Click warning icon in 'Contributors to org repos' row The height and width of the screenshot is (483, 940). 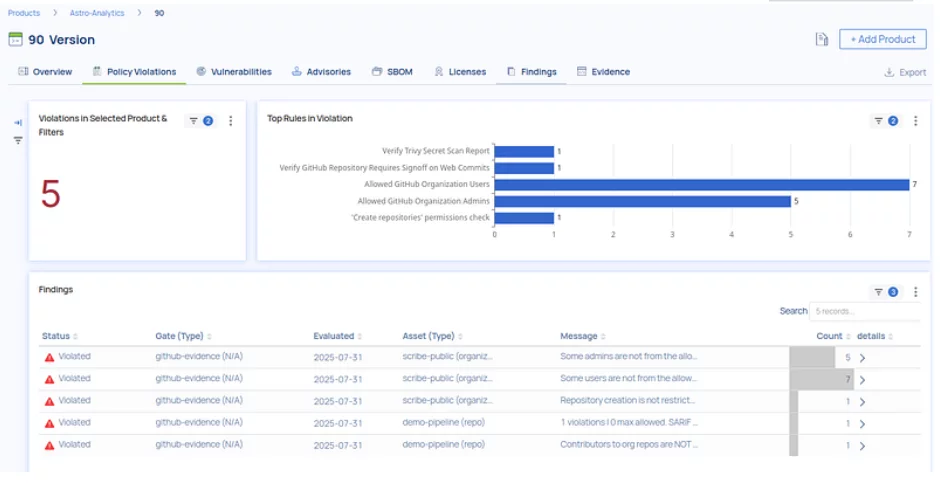coord(49,446)
